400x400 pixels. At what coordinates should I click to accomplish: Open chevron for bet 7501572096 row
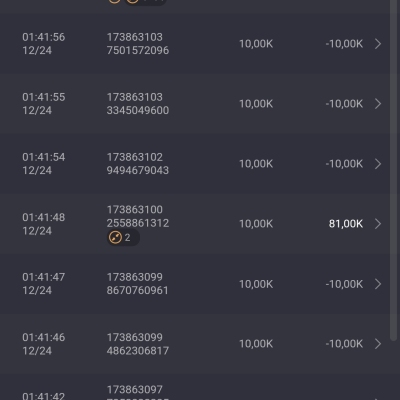tap(378, 44)
